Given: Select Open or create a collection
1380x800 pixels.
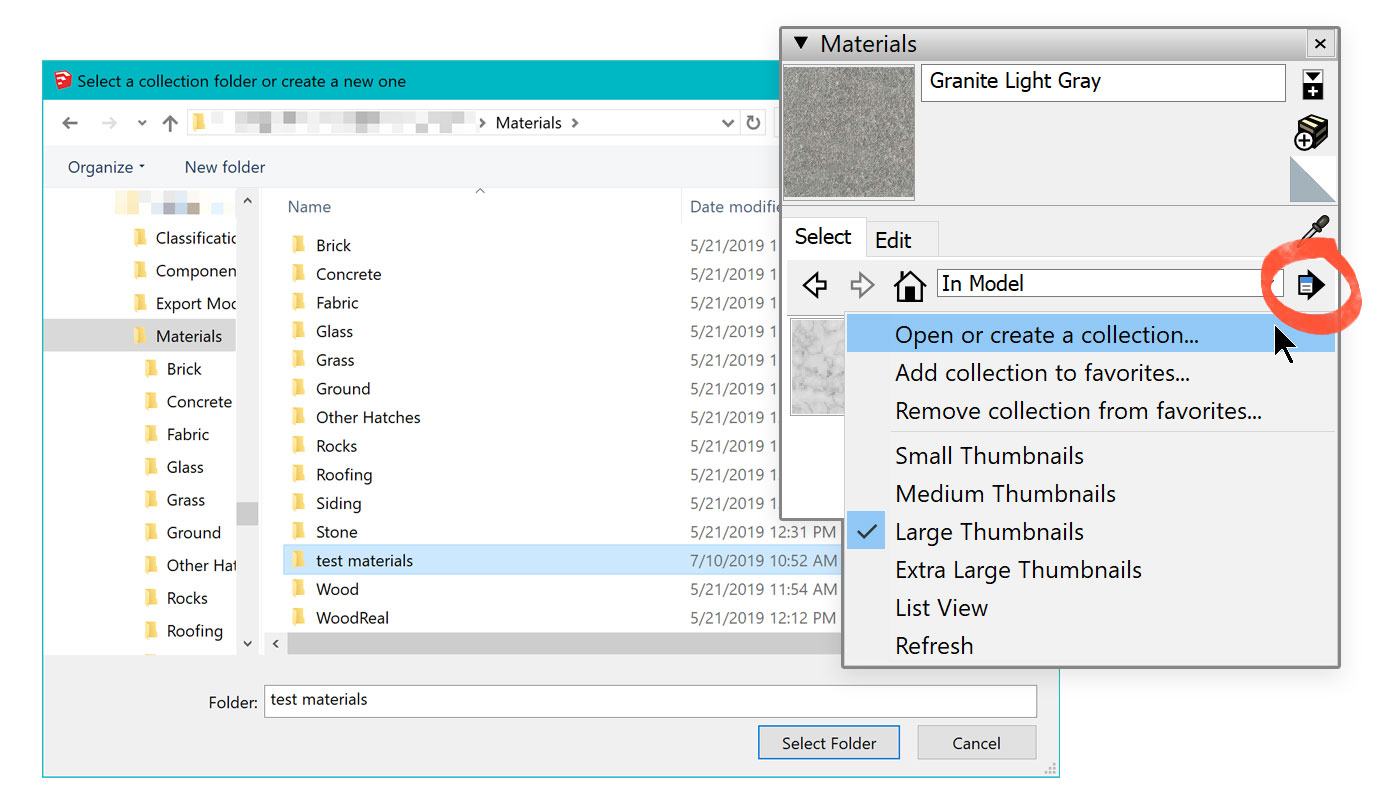Looking at the screenshot, I should tap(1046, 335).
